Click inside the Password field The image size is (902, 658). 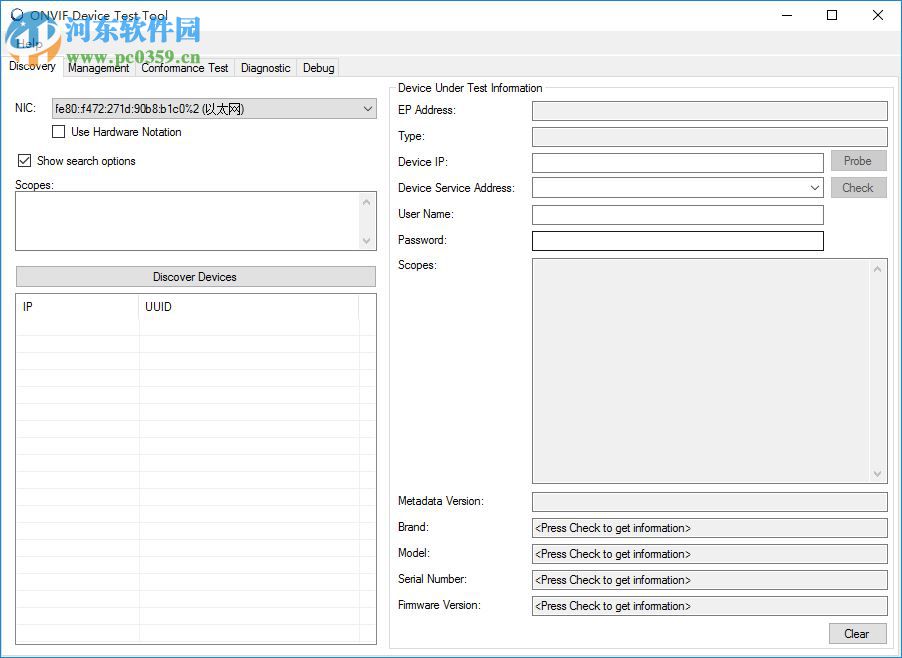[x=678, y=240]
